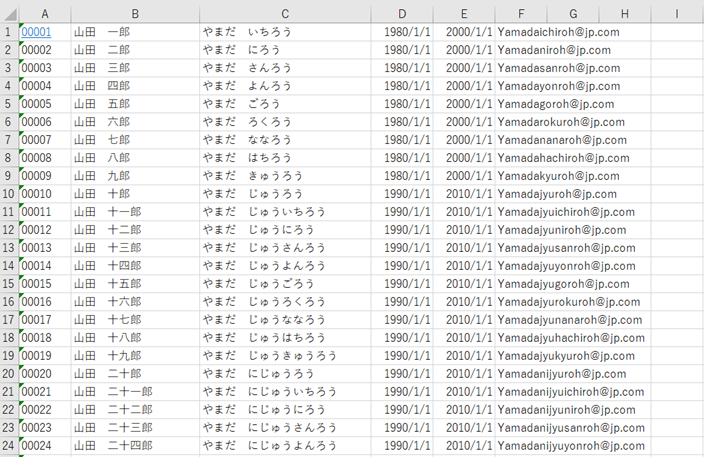Click the reading cell やまだ はちろう
The height and width of the screenshot is (457, 704).
(285, 158)
